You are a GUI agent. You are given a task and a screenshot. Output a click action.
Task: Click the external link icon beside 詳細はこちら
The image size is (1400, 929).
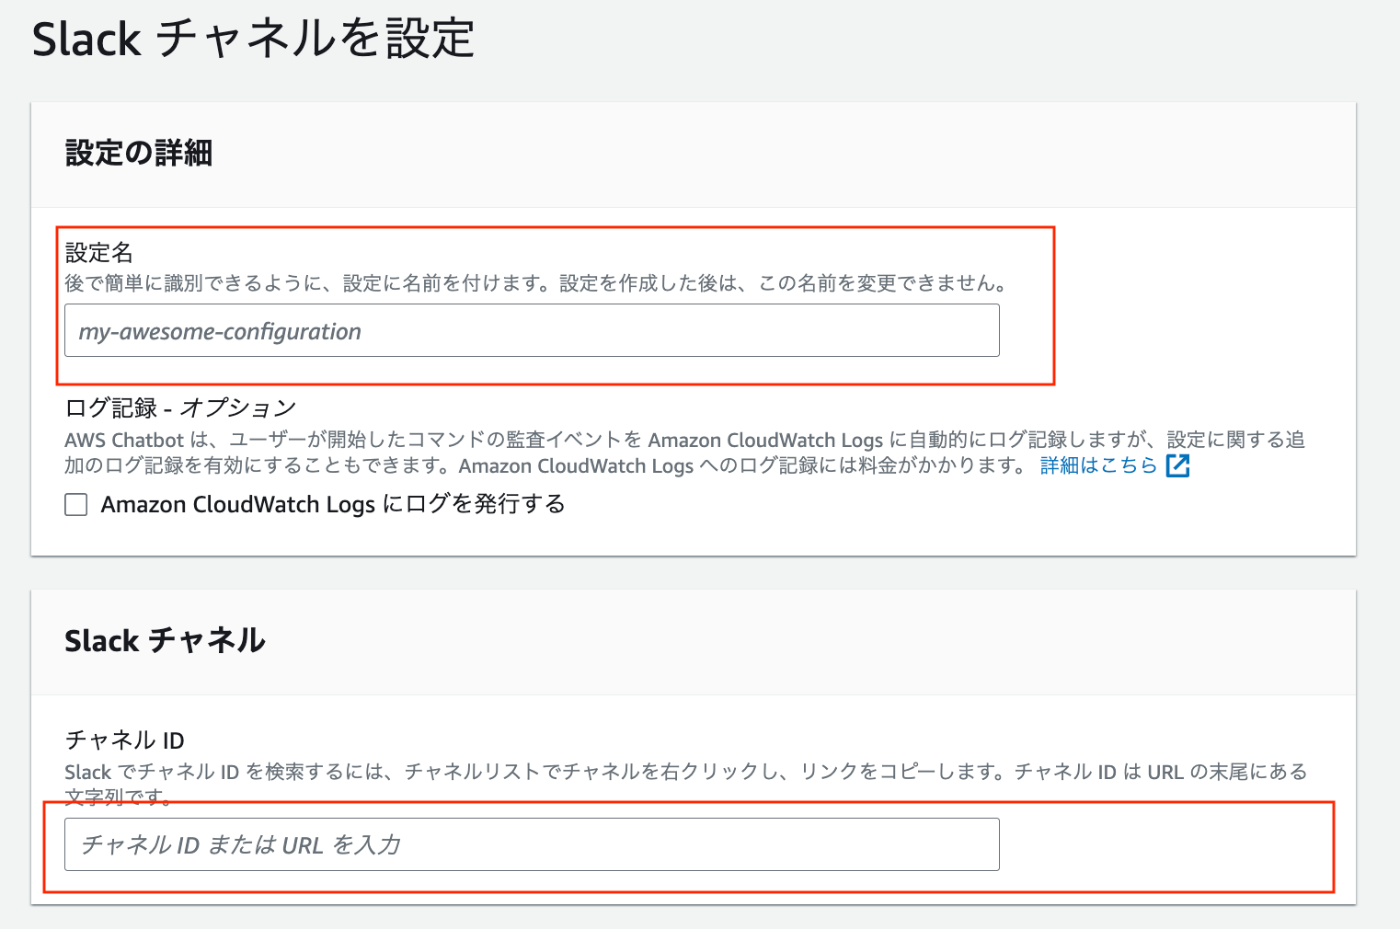[1178, 466]
